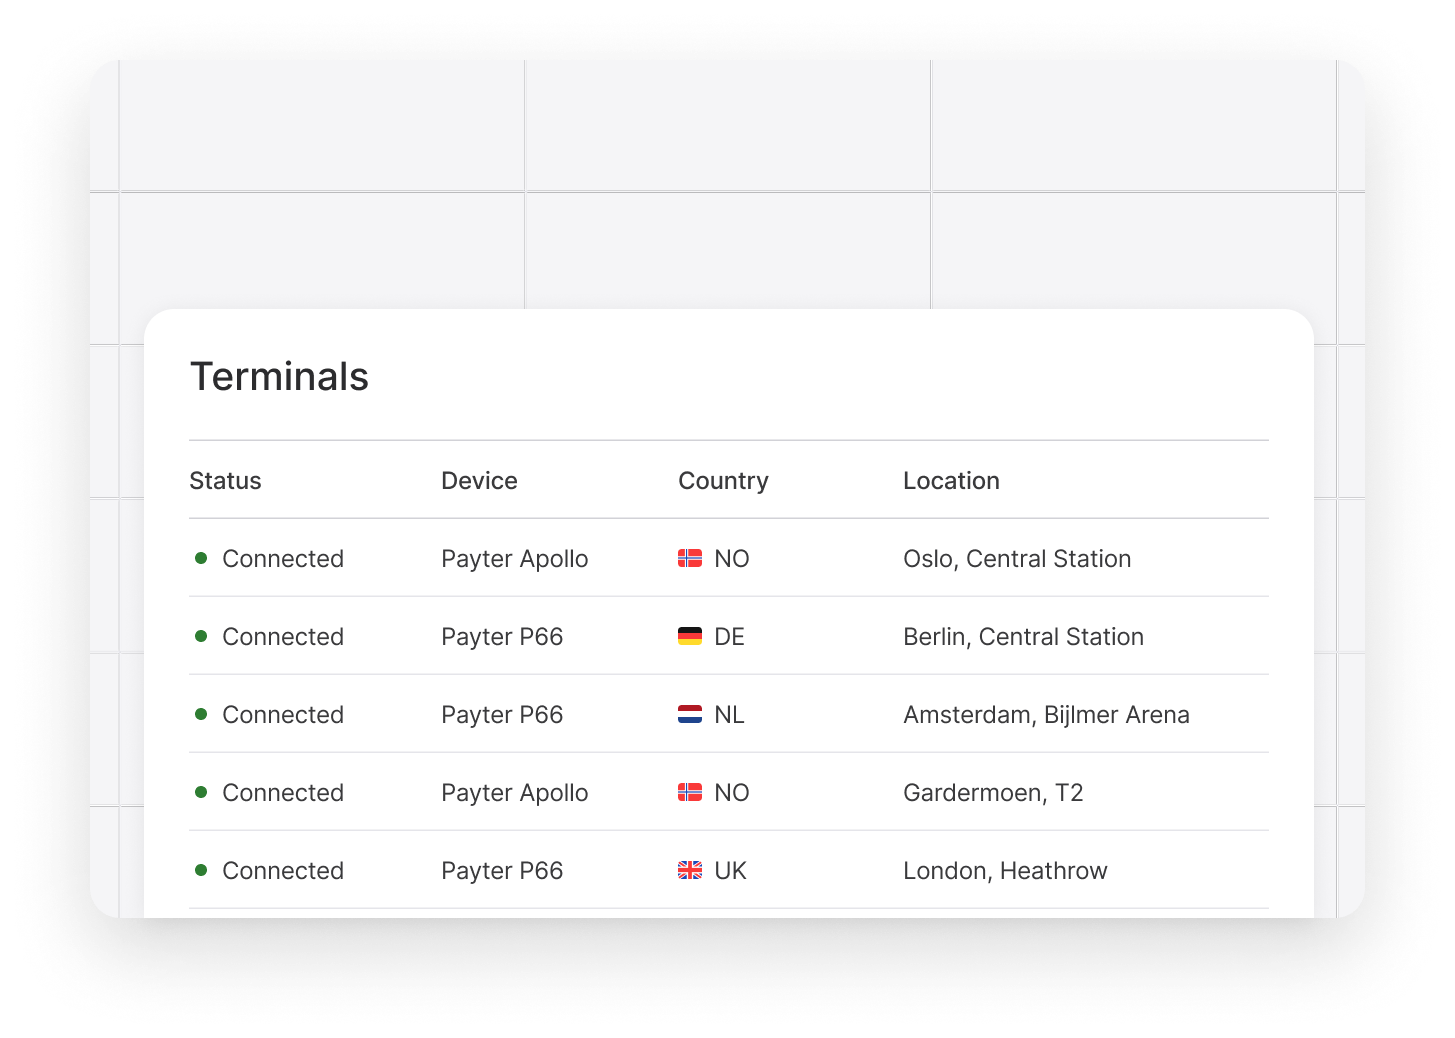Screen dimensions: 1455x1038
Task: Click the green status dot for London Heathrow
Action: tap(202, 870)
